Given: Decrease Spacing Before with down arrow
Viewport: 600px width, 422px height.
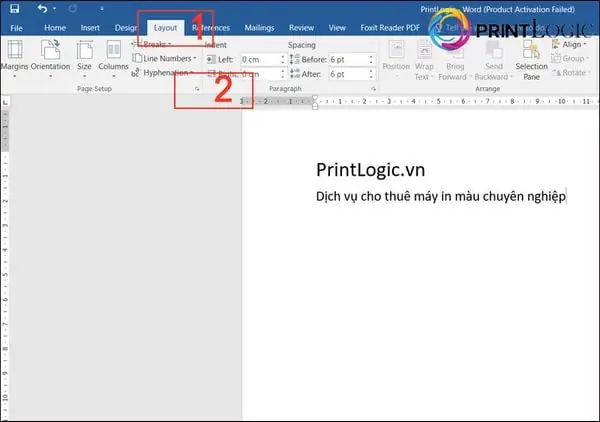Looking at the screenshot, I should [x=371, y=63].
